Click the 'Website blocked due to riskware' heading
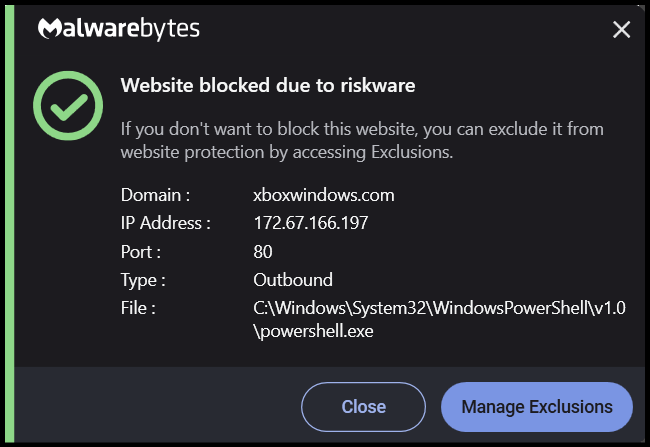This screenshot has height=447, width=650. click(267, 86)
